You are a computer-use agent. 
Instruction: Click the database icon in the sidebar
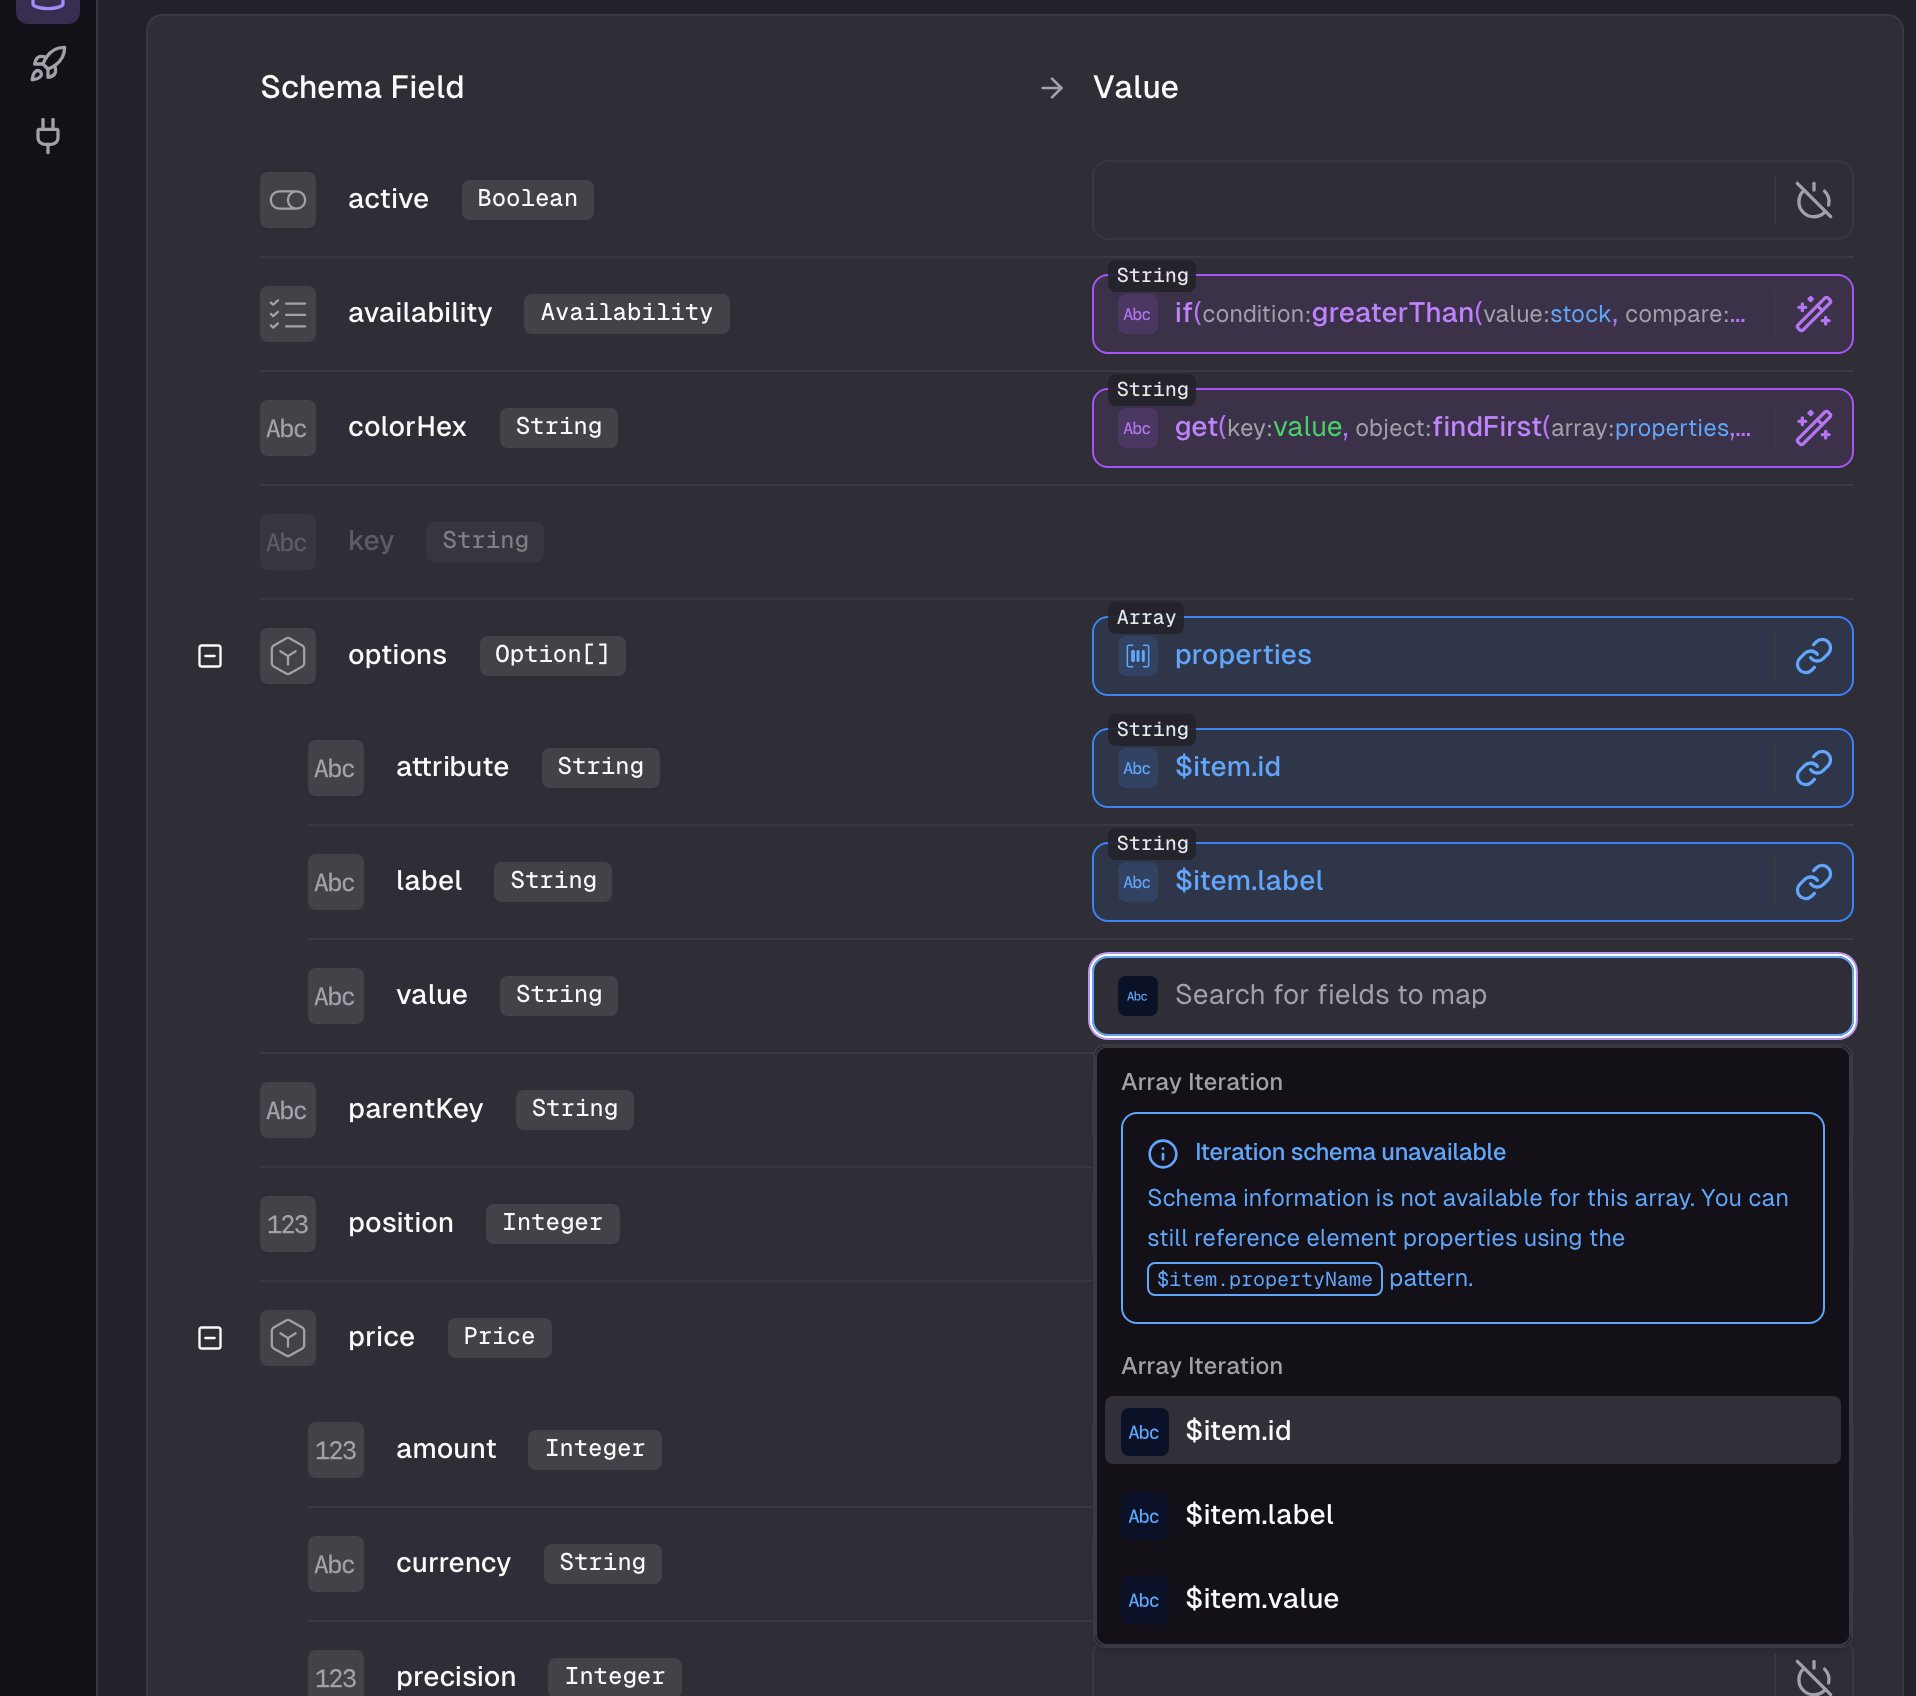tap(48, 8)
